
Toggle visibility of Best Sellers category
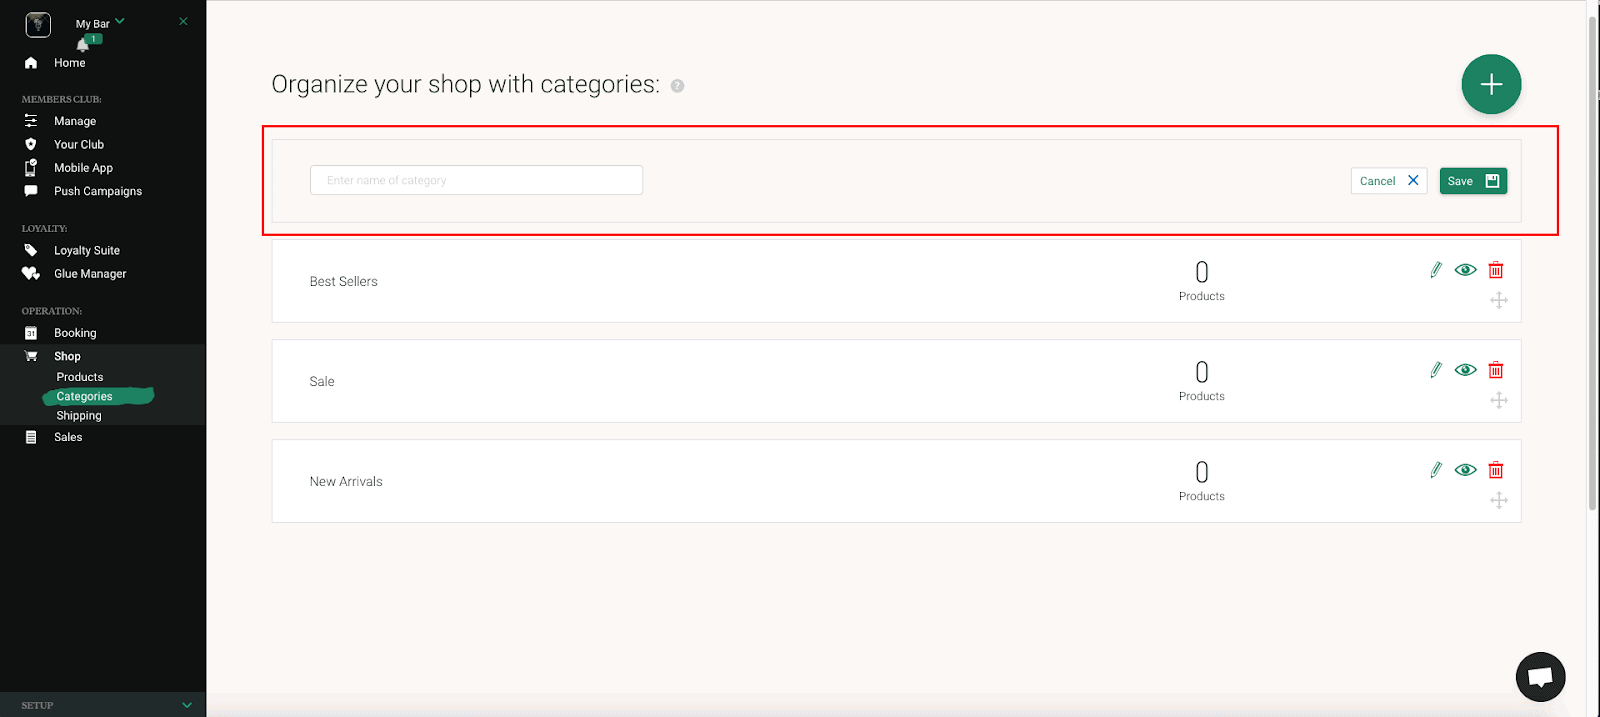1466,270
